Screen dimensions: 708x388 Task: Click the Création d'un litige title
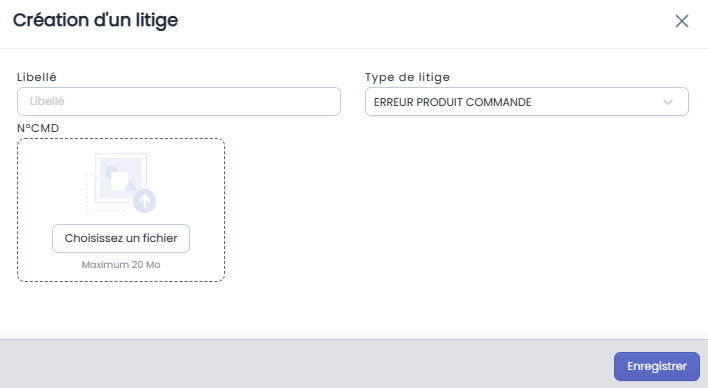coord(95,20)
